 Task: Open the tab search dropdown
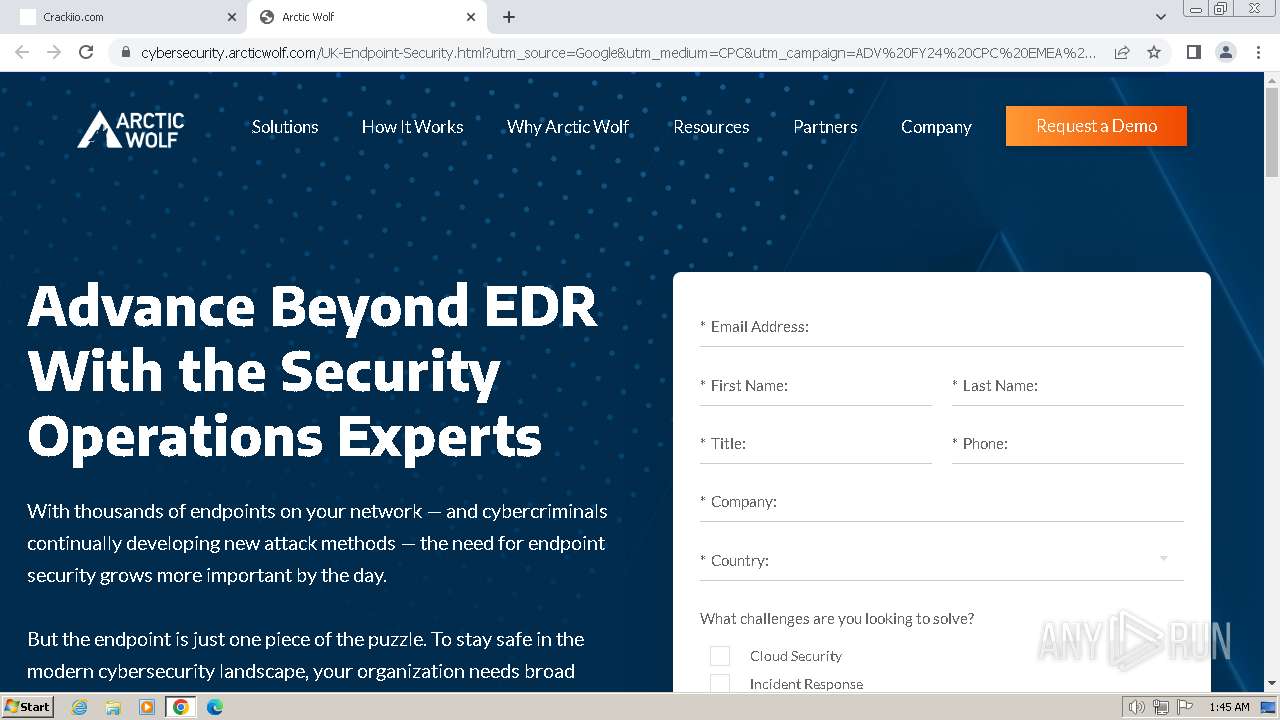point(1160,17)
